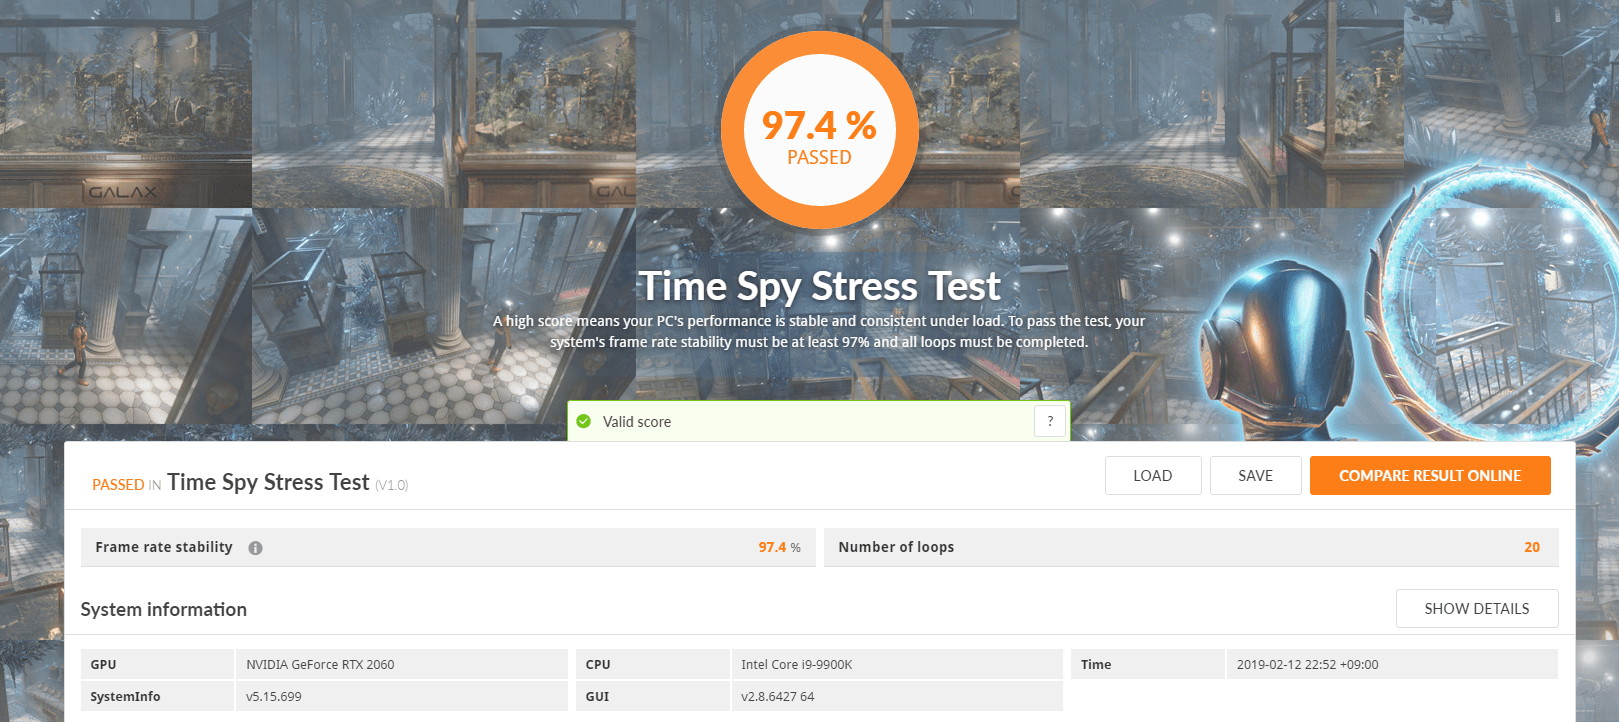Click the SystemInfo row label
Image resolution: width=1619 pixels, height=722 pixels.
coord(125,696)
